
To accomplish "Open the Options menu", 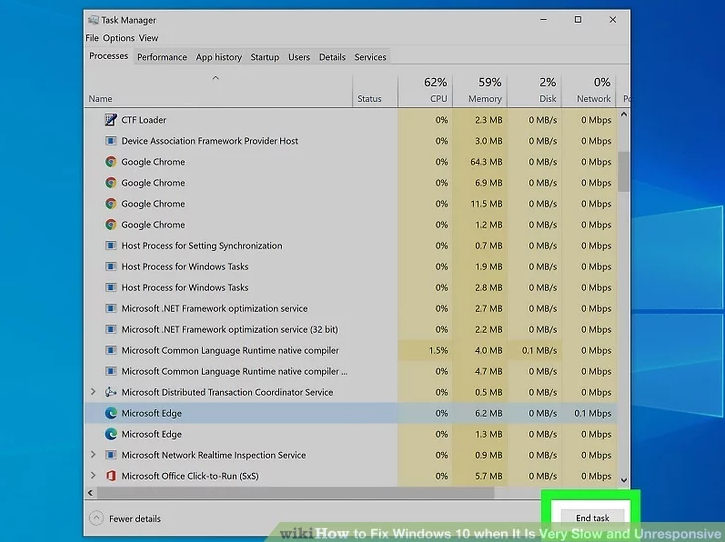I will 118,38.
